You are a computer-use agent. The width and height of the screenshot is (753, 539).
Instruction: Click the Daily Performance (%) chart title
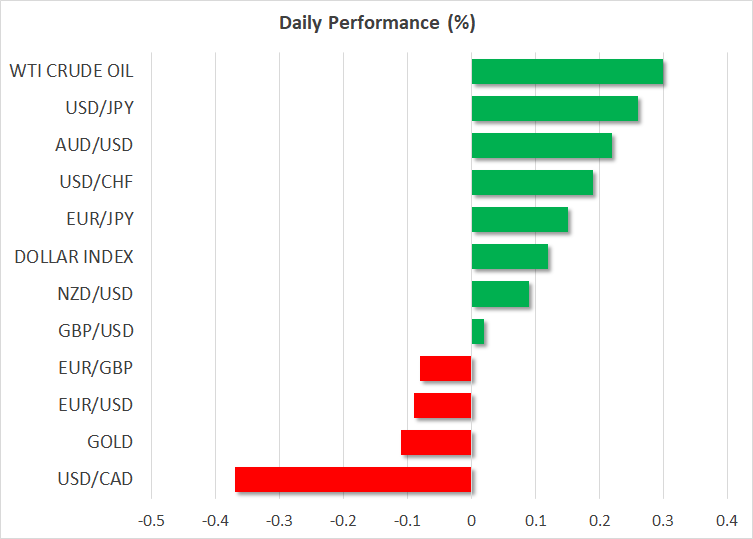pos(376,22)
